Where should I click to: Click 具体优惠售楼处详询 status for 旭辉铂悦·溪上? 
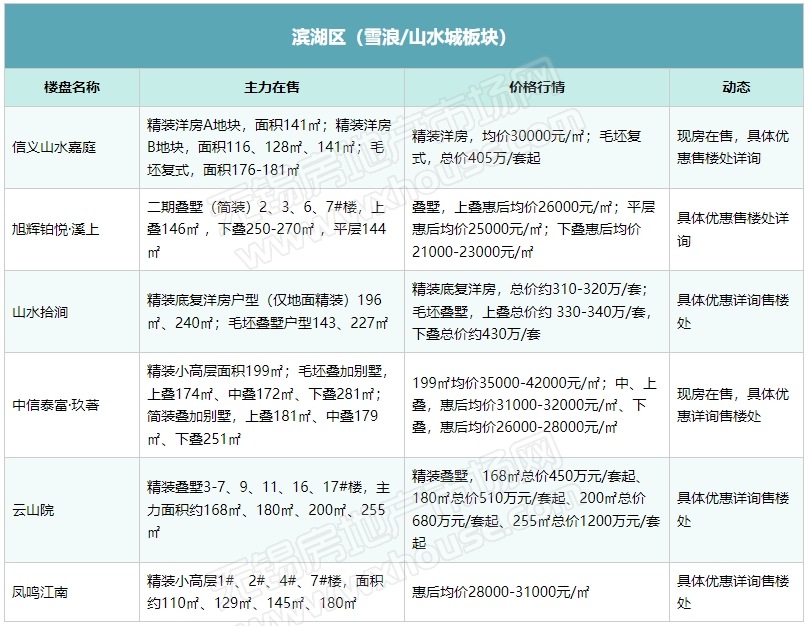pos(736,229)
